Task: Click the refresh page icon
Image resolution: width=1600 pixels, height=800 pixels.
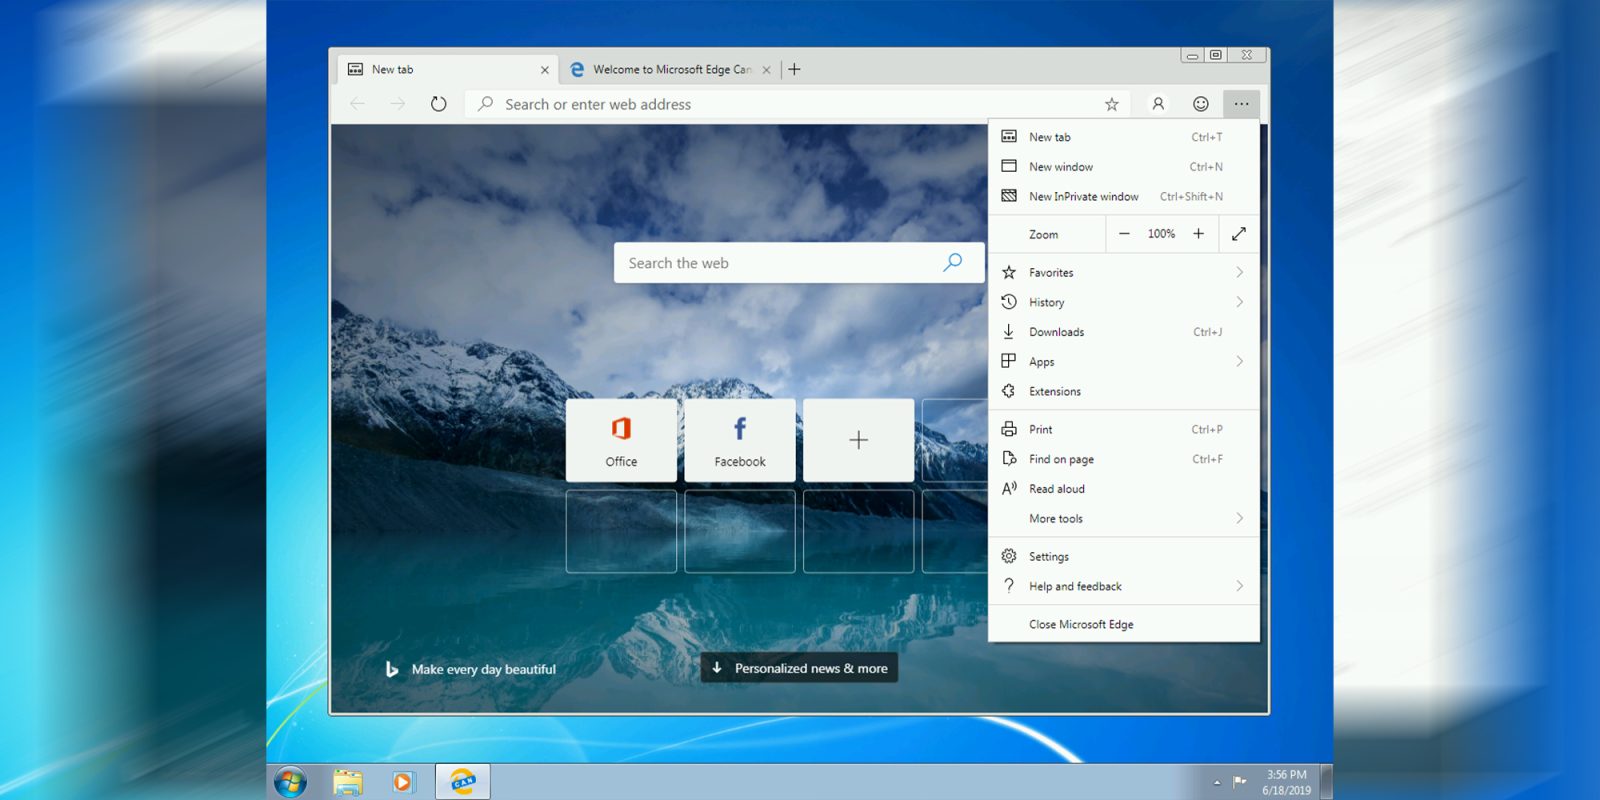Action: [438, 104]
